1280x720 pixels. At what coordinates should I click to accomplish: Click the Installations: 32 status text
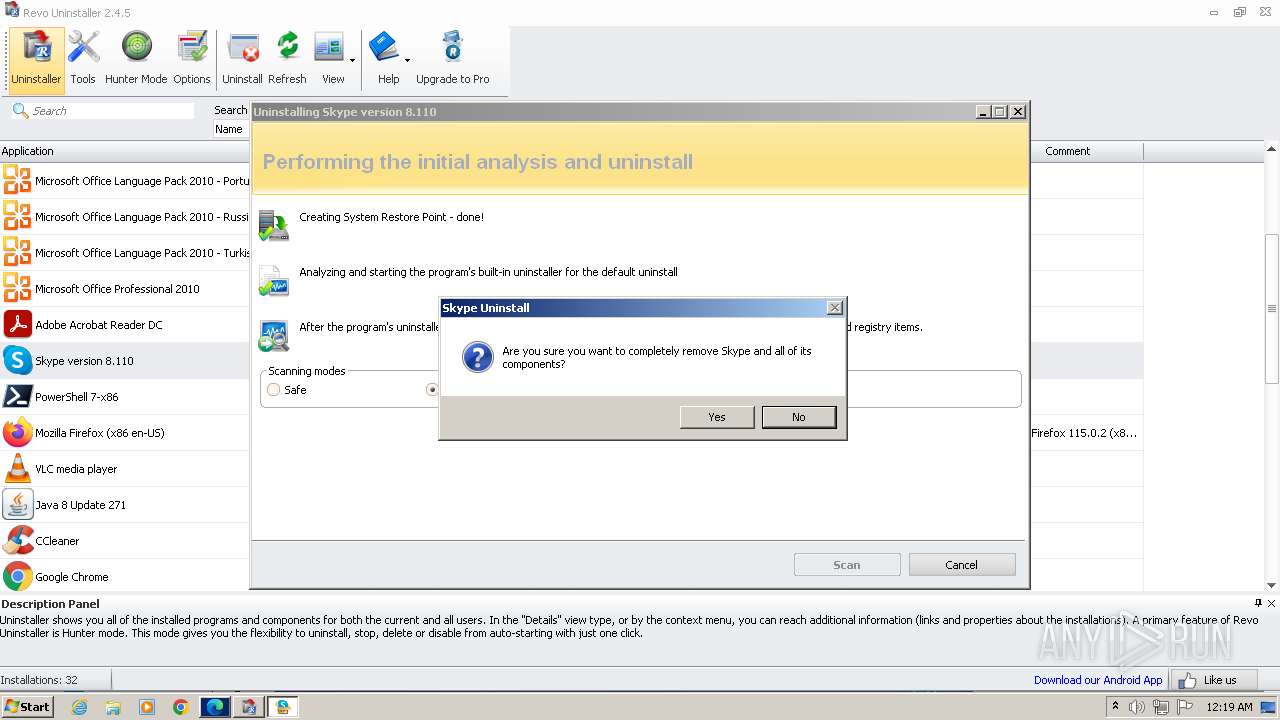tap(39, 680)
